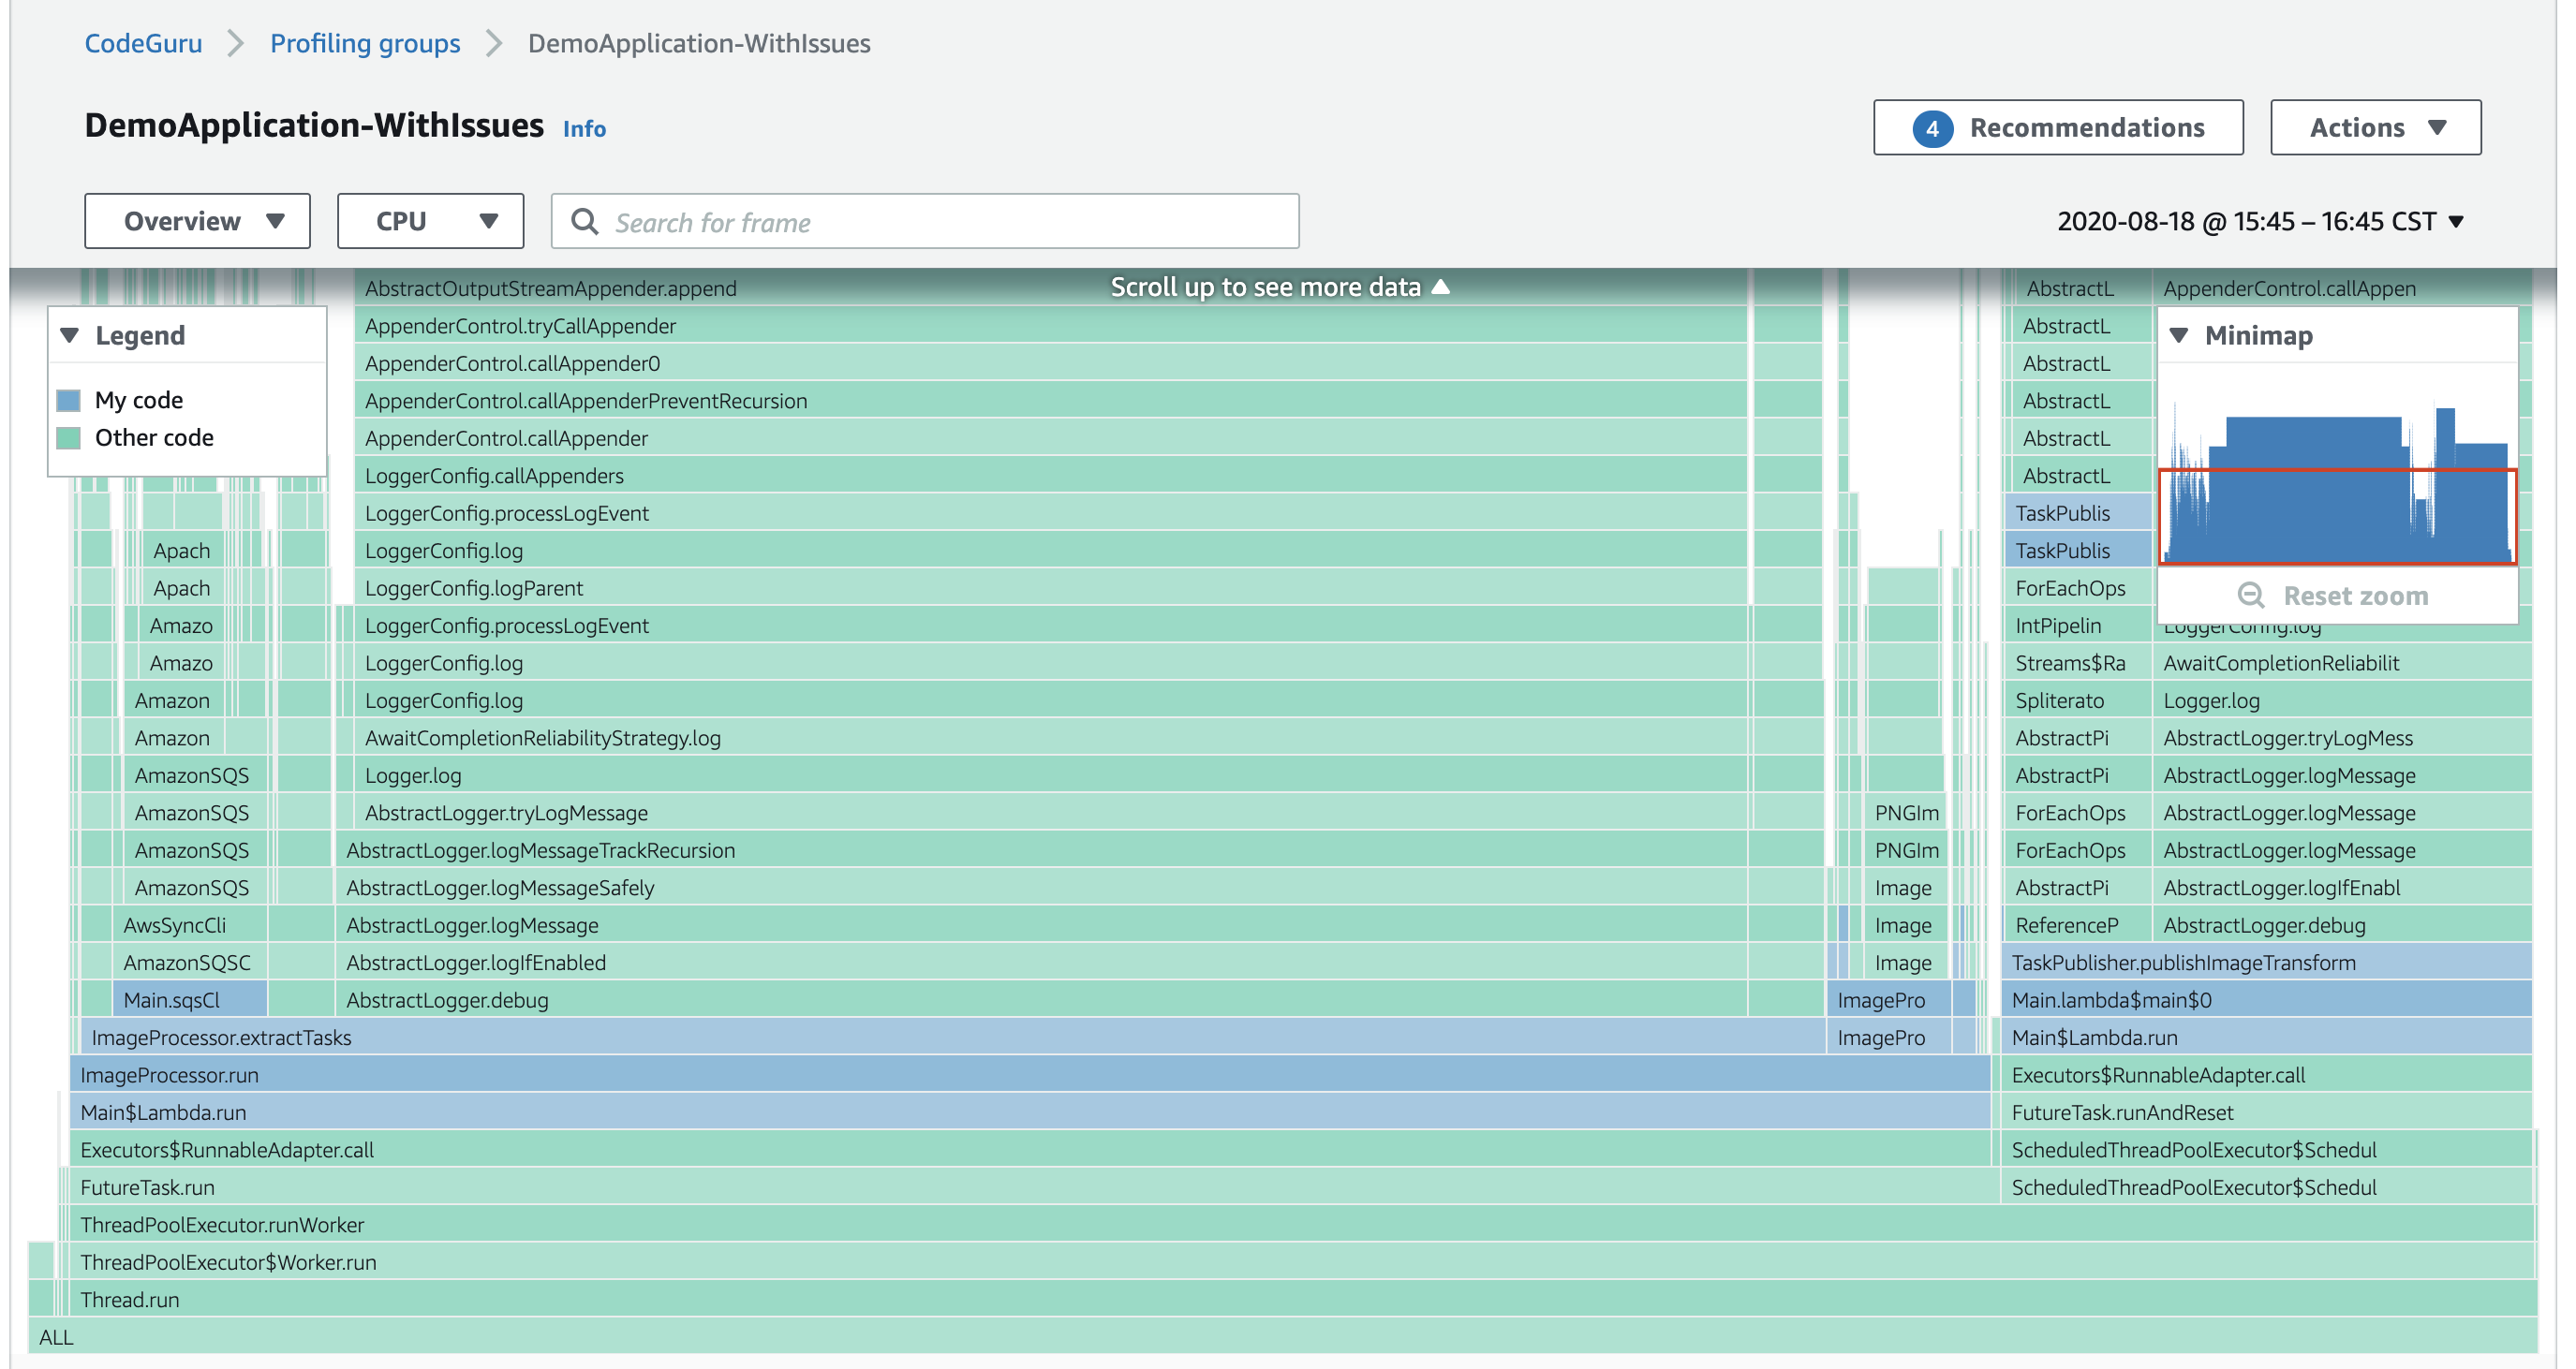This screenshot has width=2576, height=1369.
Task: Click the My code color swatch
Action: 69,400
